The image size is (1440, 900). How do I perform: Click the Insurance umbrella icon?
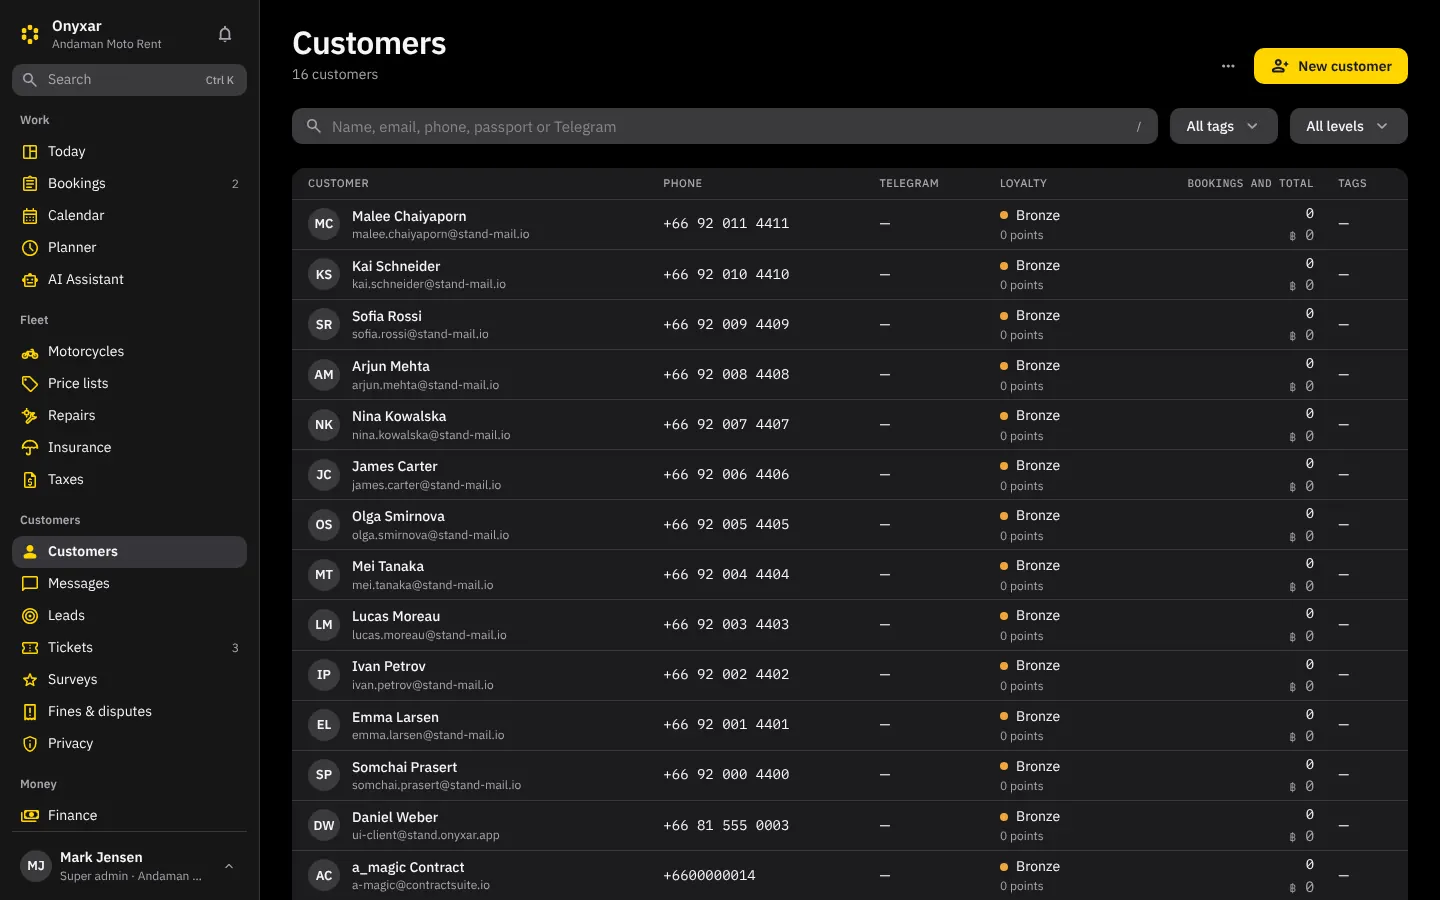coord(30,448)
